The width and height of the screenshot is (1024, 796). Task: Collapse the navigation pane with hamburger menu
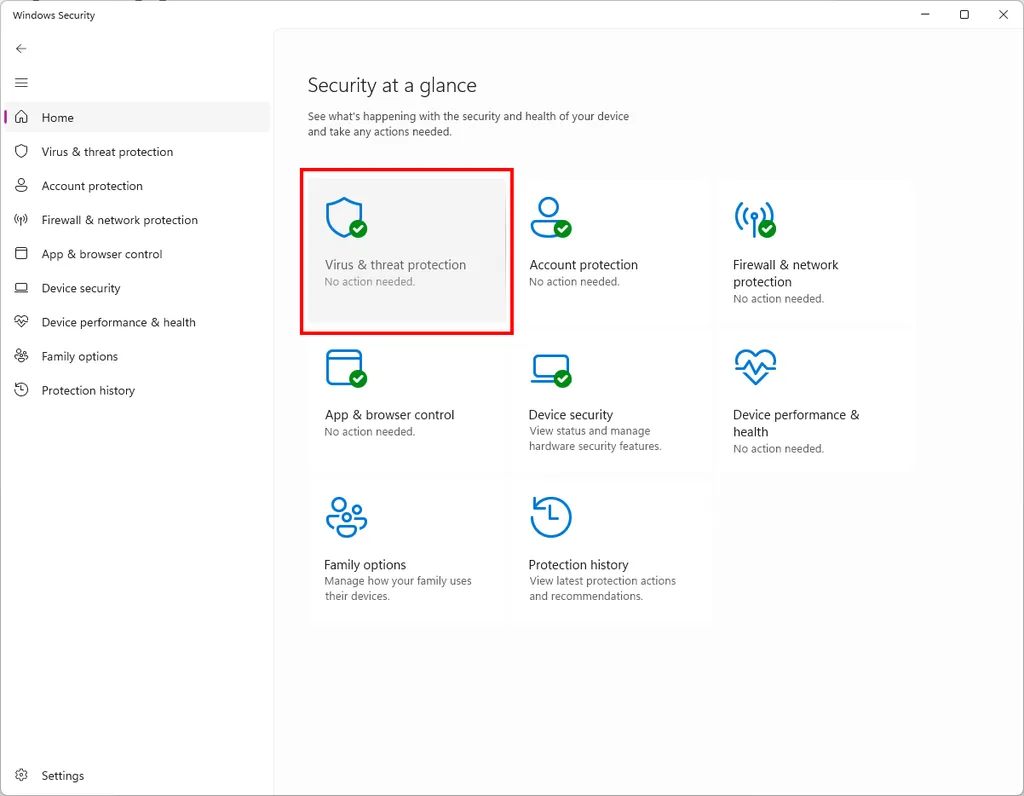coord(21,82)
